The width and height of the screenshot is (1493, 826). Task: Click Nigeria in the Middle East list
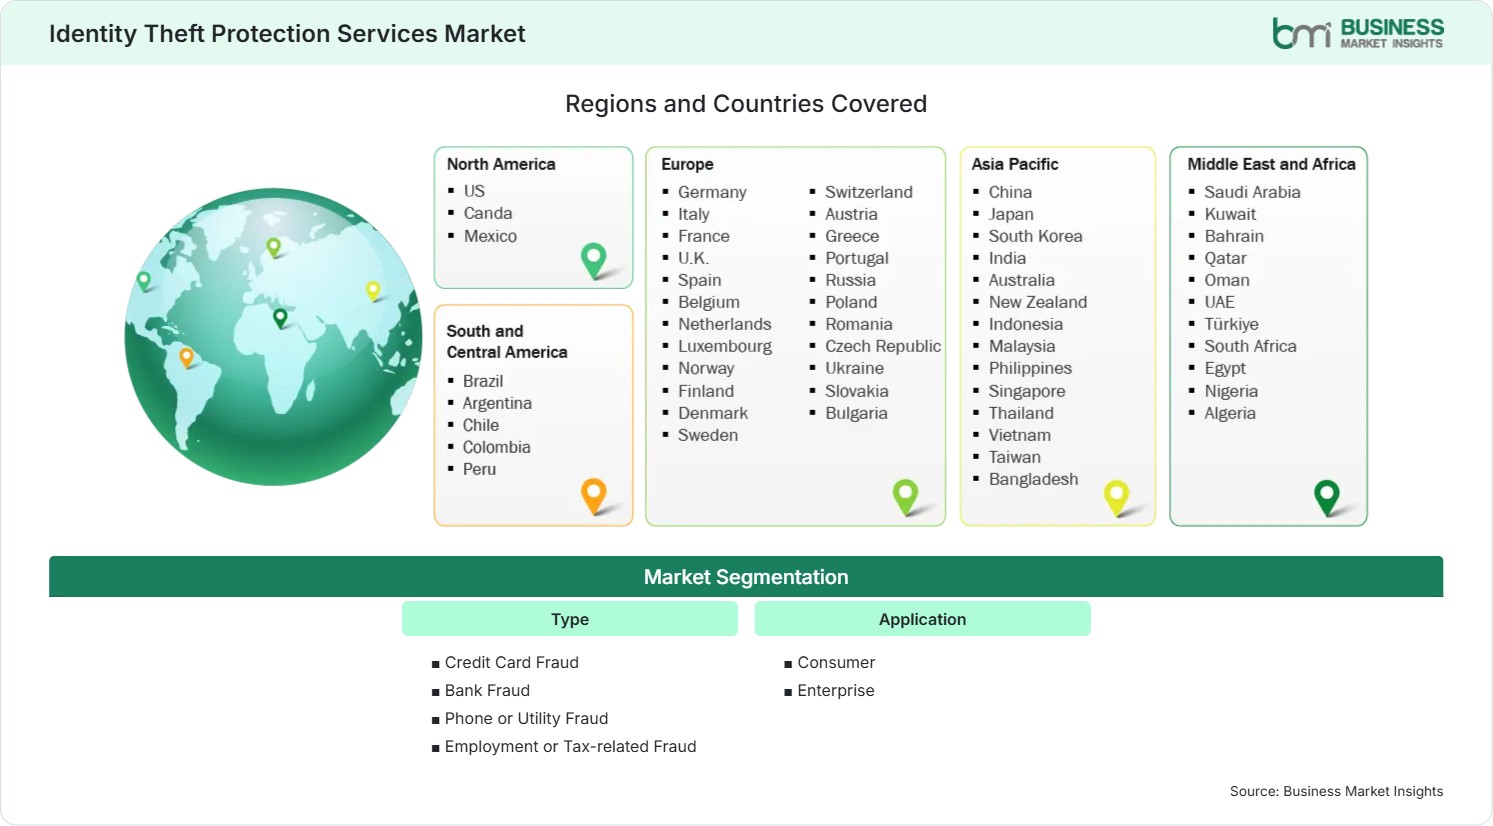(1231, 391)
